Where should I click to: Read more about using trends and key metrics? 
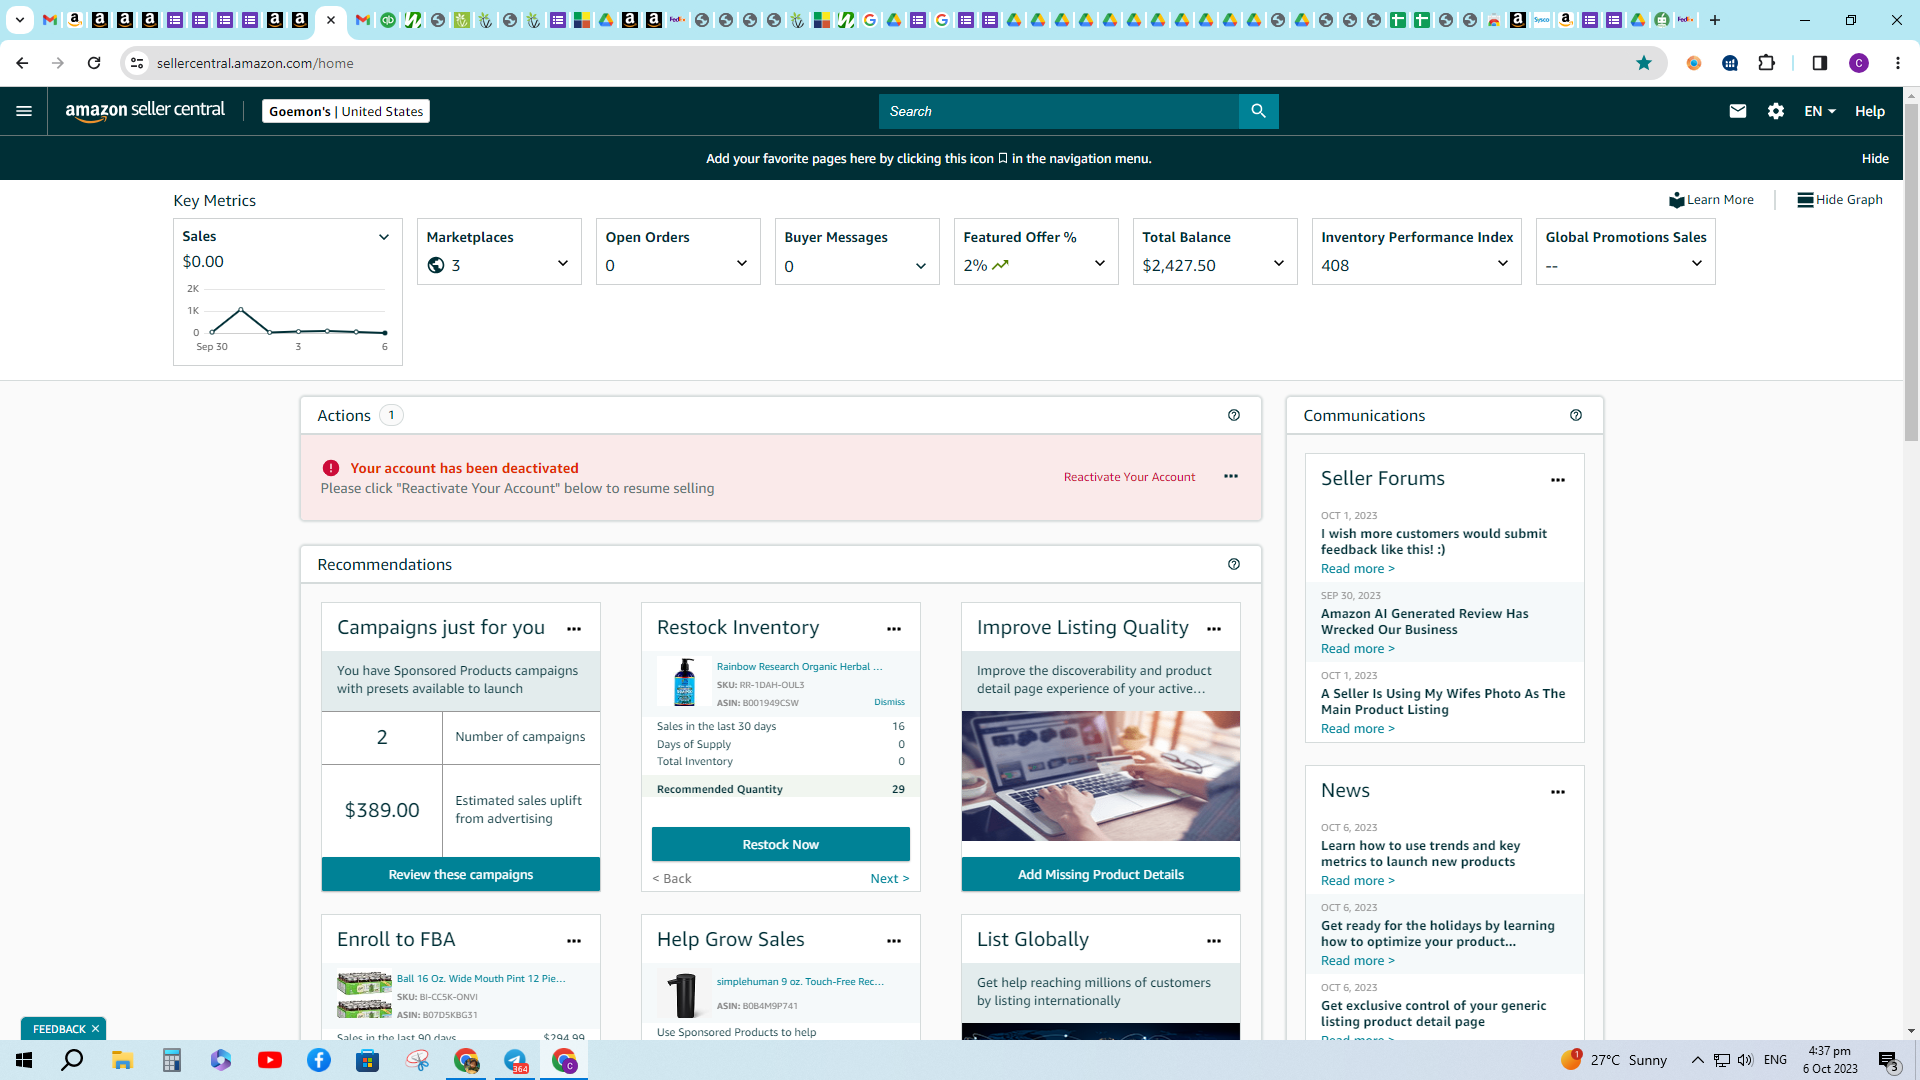pyautogui.click(x=1357, y=881)
